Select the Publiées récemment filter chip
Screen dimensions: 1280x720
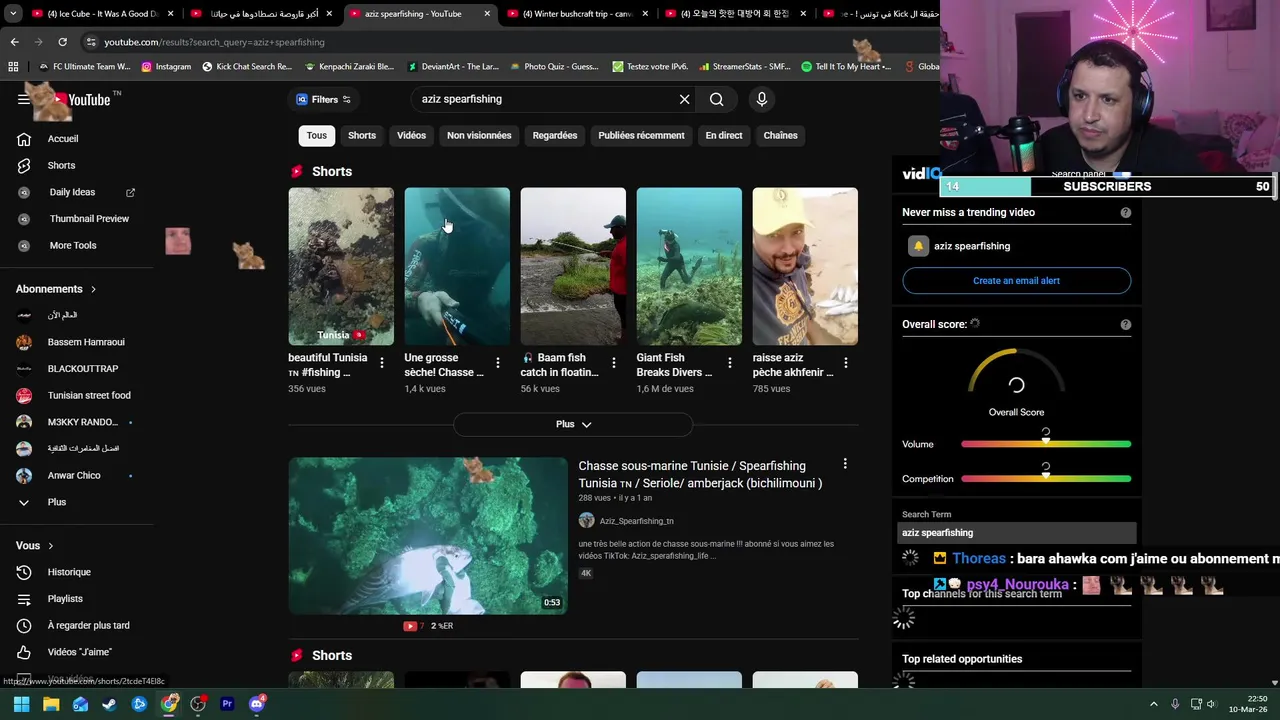(x=641, y=135)
